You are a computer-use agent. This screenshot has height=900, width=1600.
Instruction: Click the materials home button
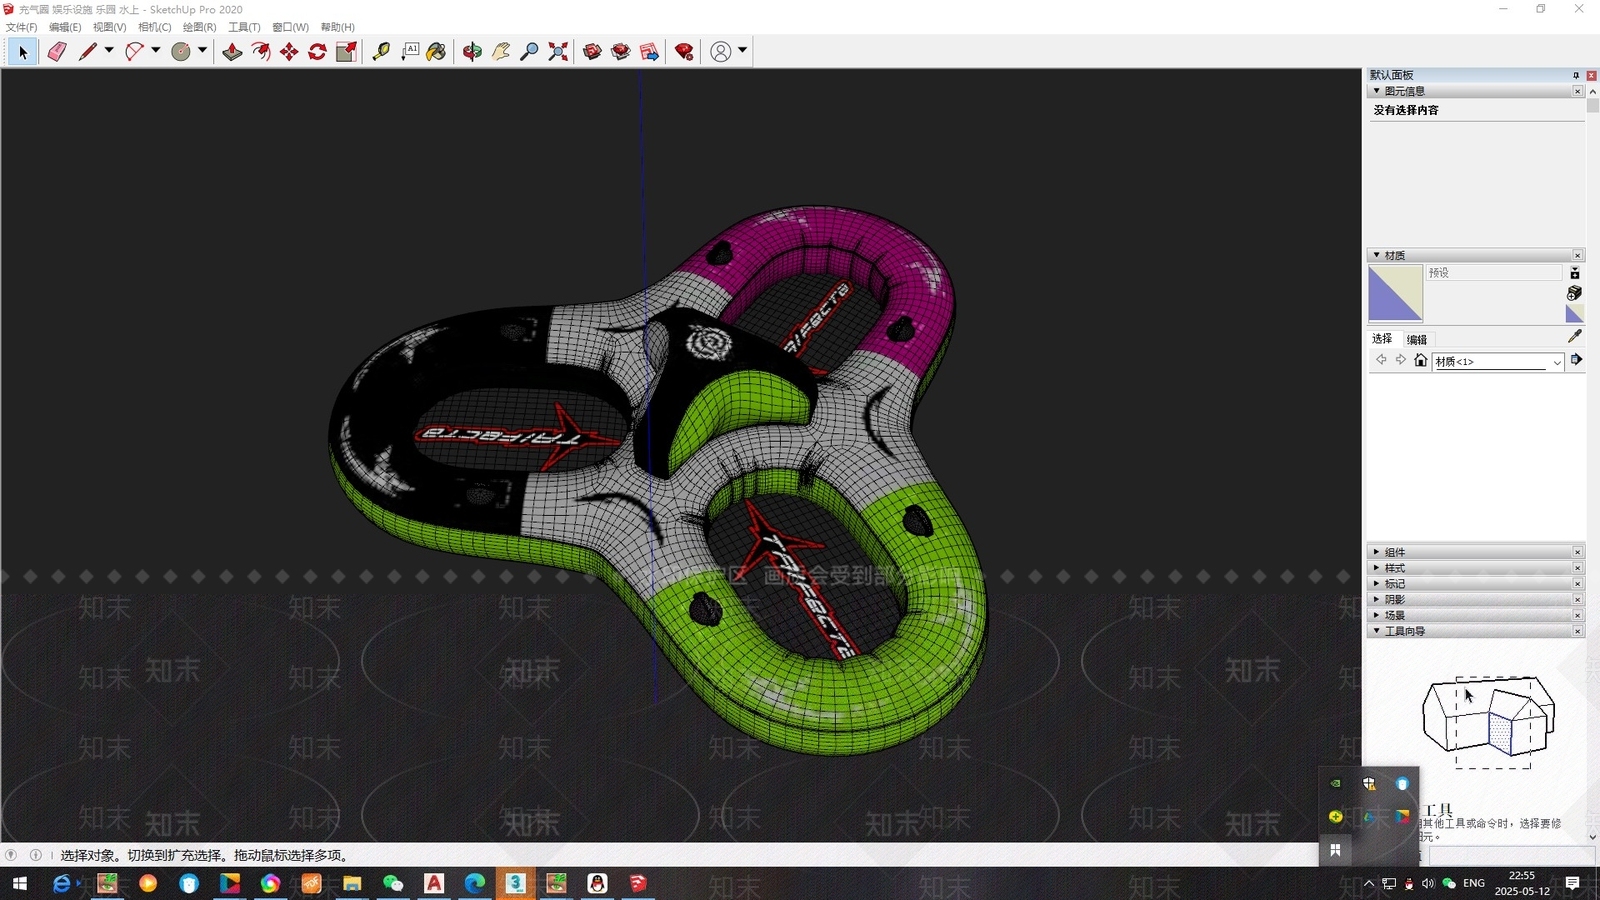point(1420,361)
